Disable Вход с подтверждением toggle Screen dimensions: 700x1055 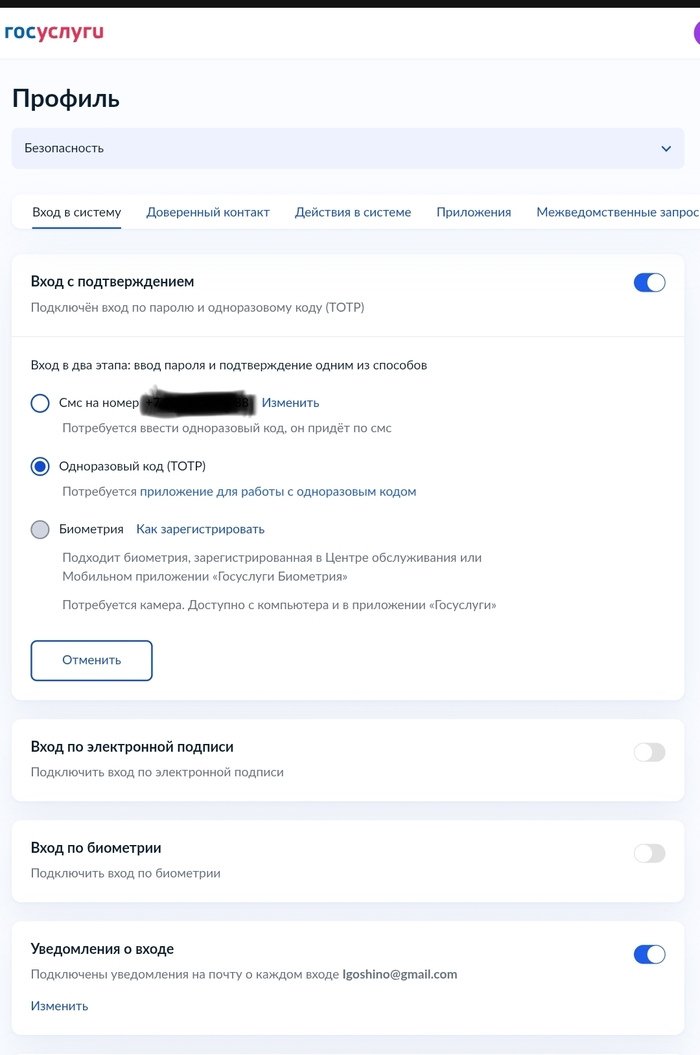[649, 283]
